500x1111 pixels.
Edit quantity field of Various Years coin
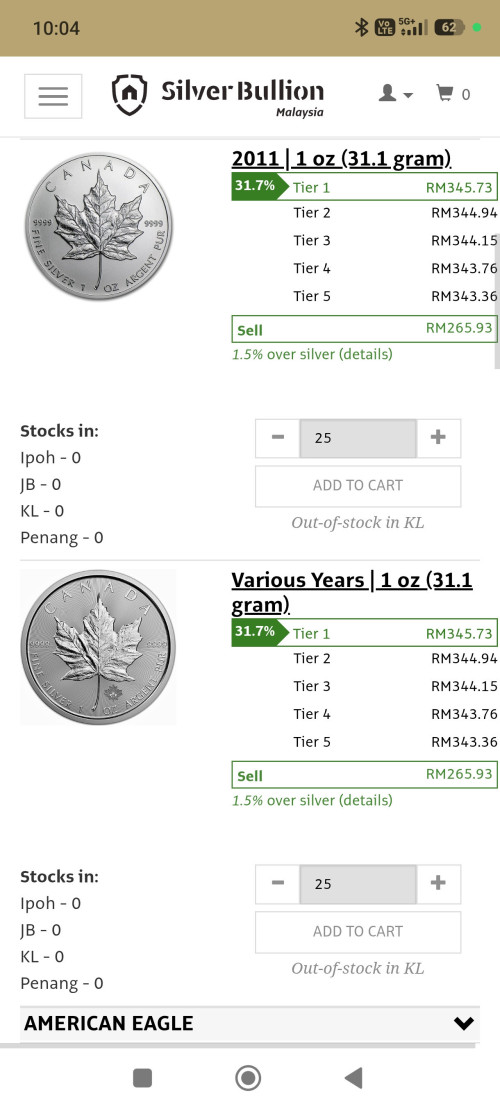pyautogui.click(x=358, y=884)
